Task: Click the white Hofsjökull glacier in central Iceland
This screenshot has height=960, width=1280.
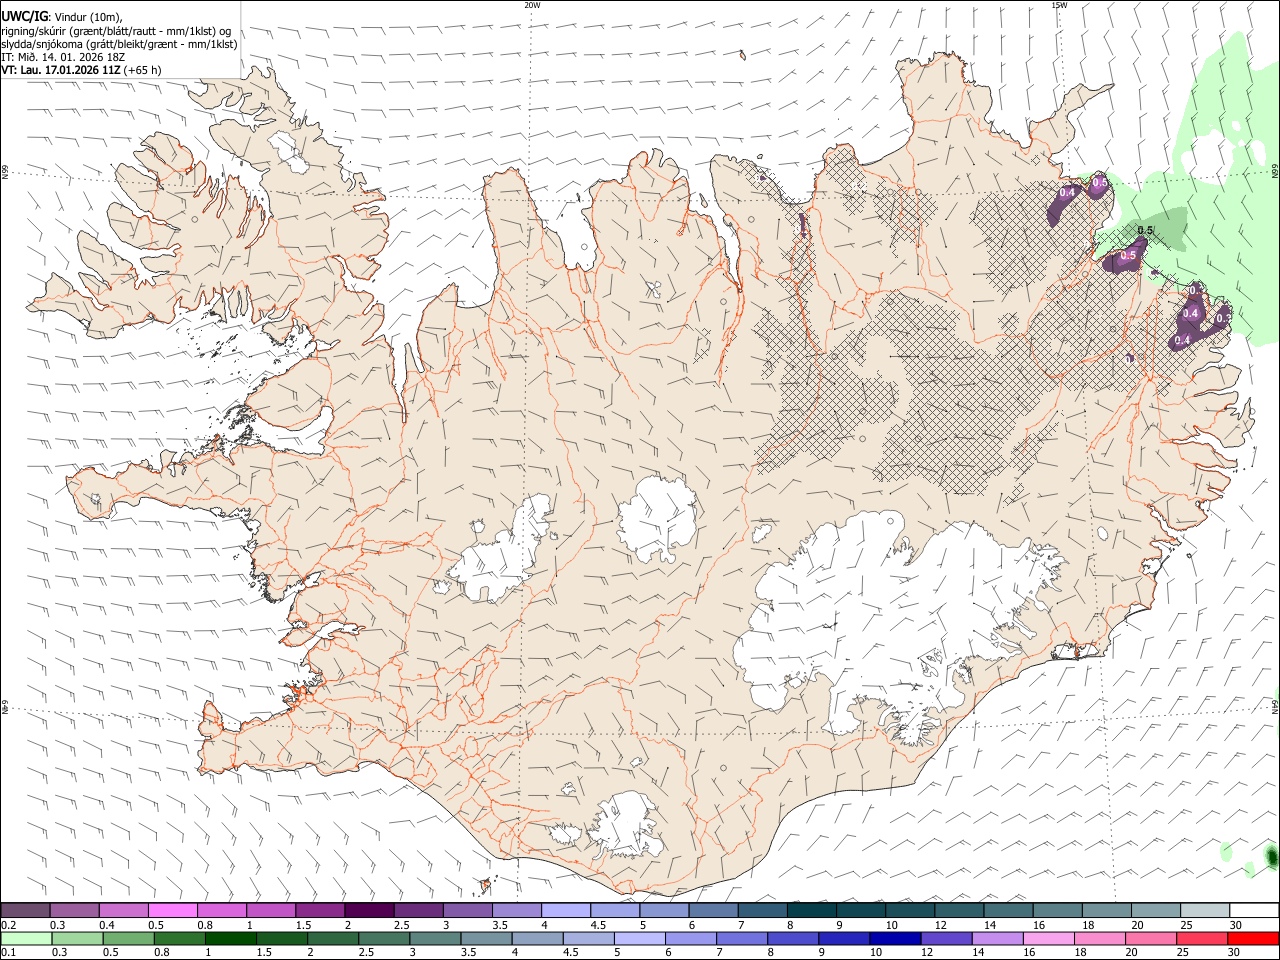Action: click(x=658, y=518)
